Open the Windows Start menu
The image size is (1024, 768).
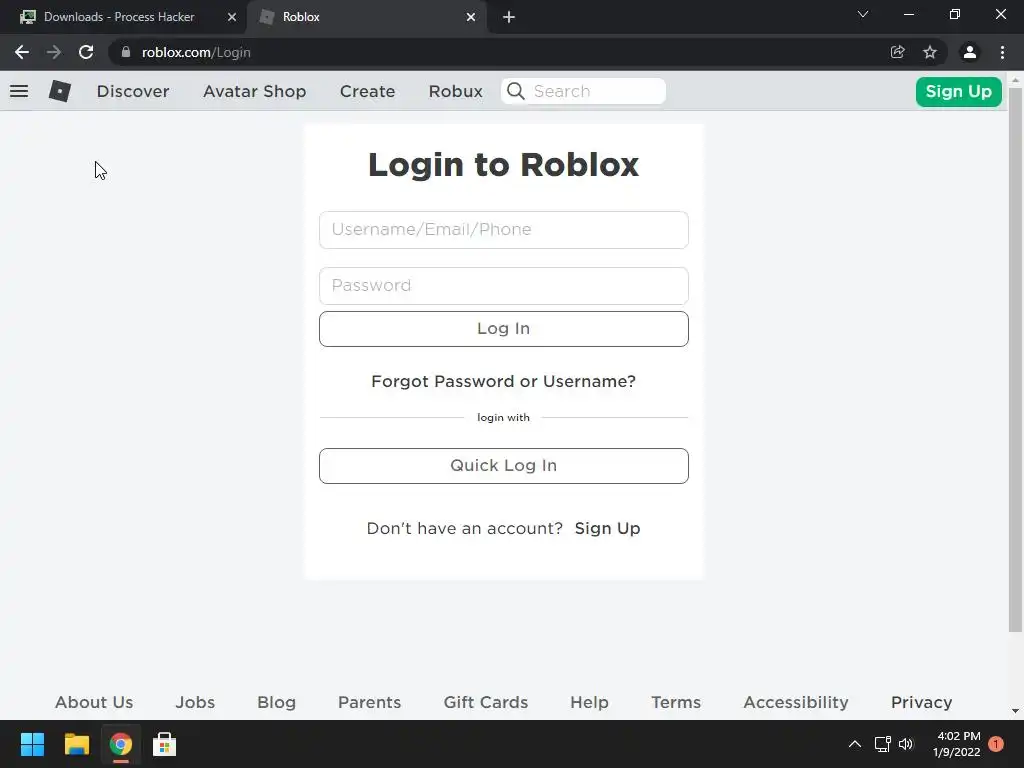tap(32, 744)
